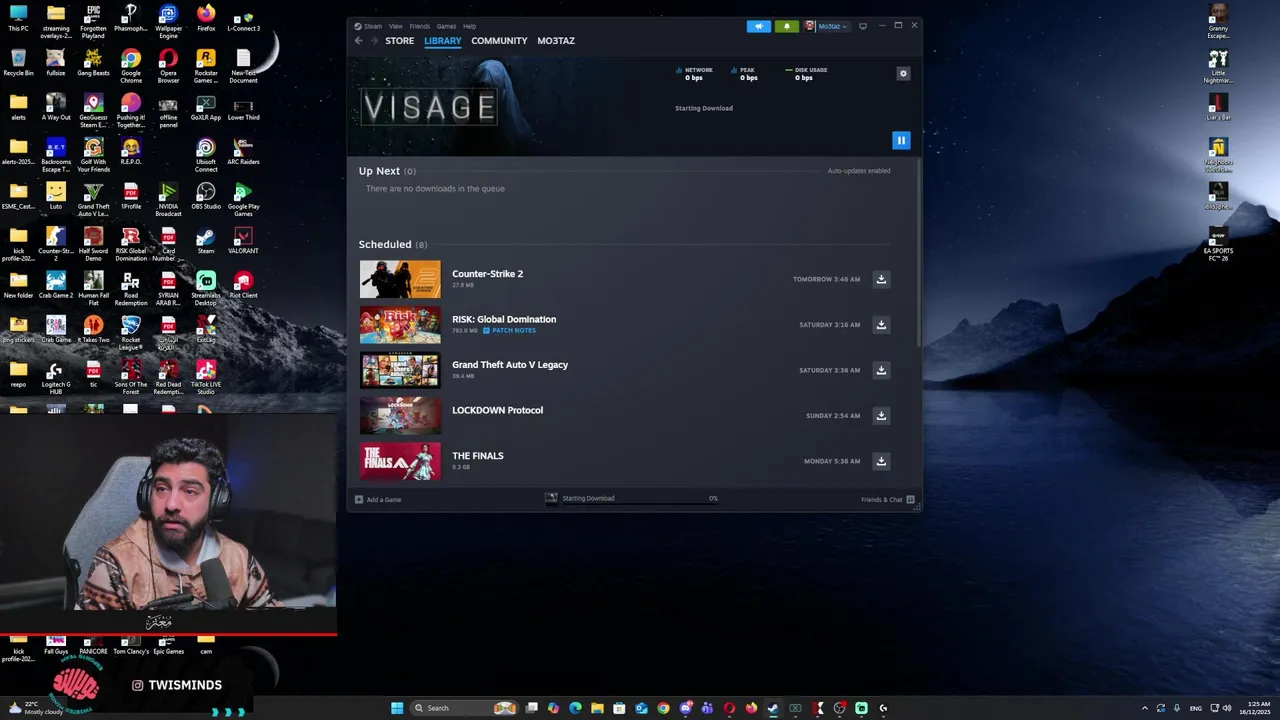
Task: Open the taskbar clock and date
Action: [x=1253, y=708]
